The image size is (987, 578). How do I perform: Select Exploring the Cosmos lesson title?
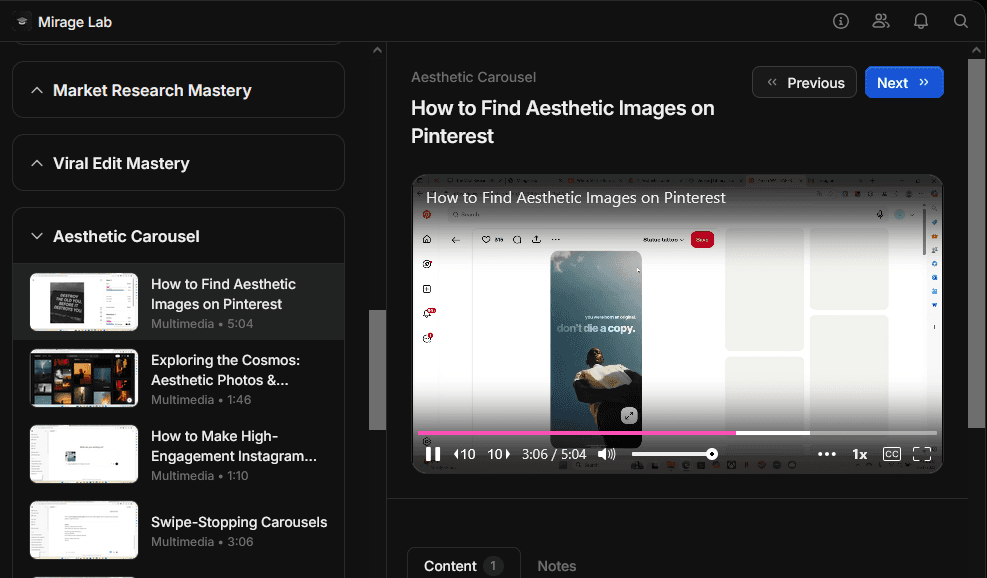pos(225,370)
